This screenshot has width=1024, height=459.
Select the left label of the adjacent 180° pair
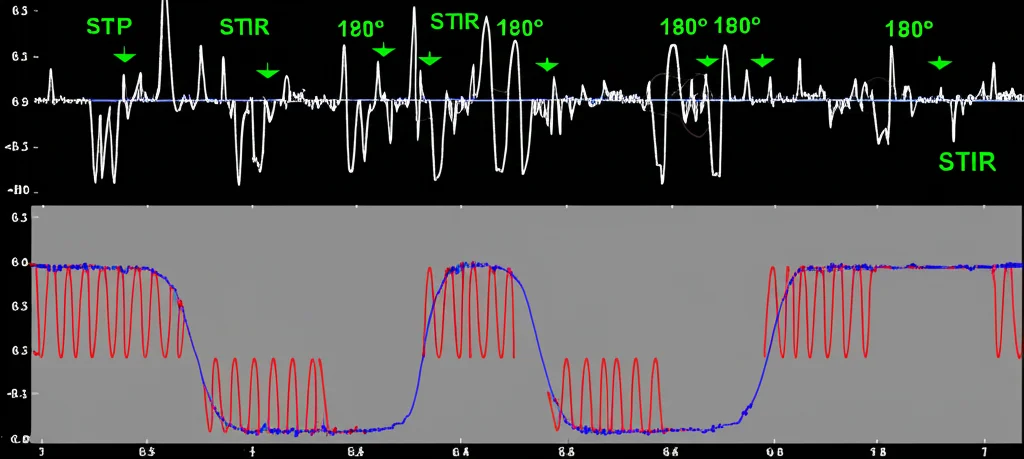(684, 26)
